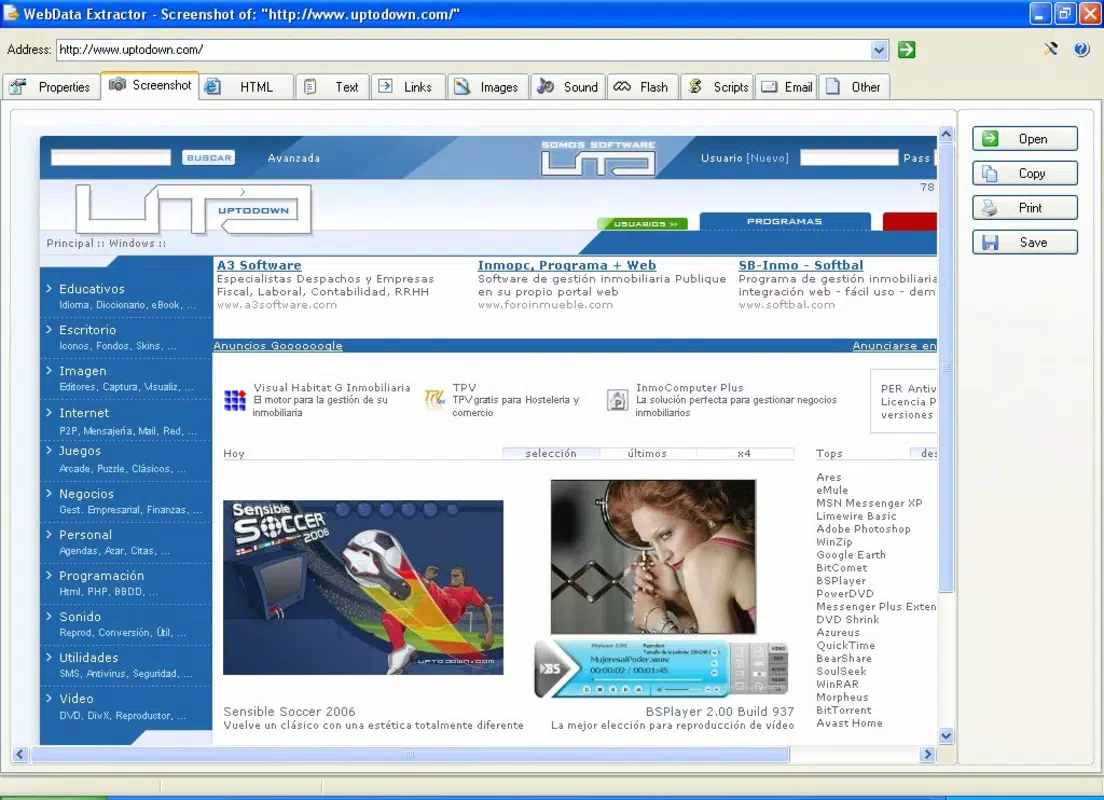Click WinRAR in the Tops list
The height and width of the screenshot is (800, 1104).
click(837, 684)
